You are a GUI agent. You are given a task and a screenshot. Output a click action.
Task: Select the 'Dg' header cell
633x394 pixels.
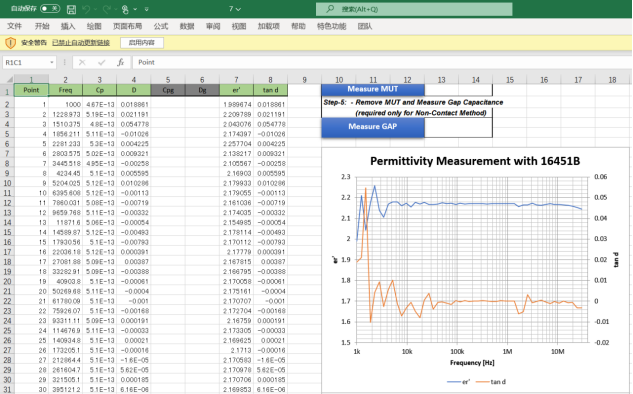[x=202, y=90]
